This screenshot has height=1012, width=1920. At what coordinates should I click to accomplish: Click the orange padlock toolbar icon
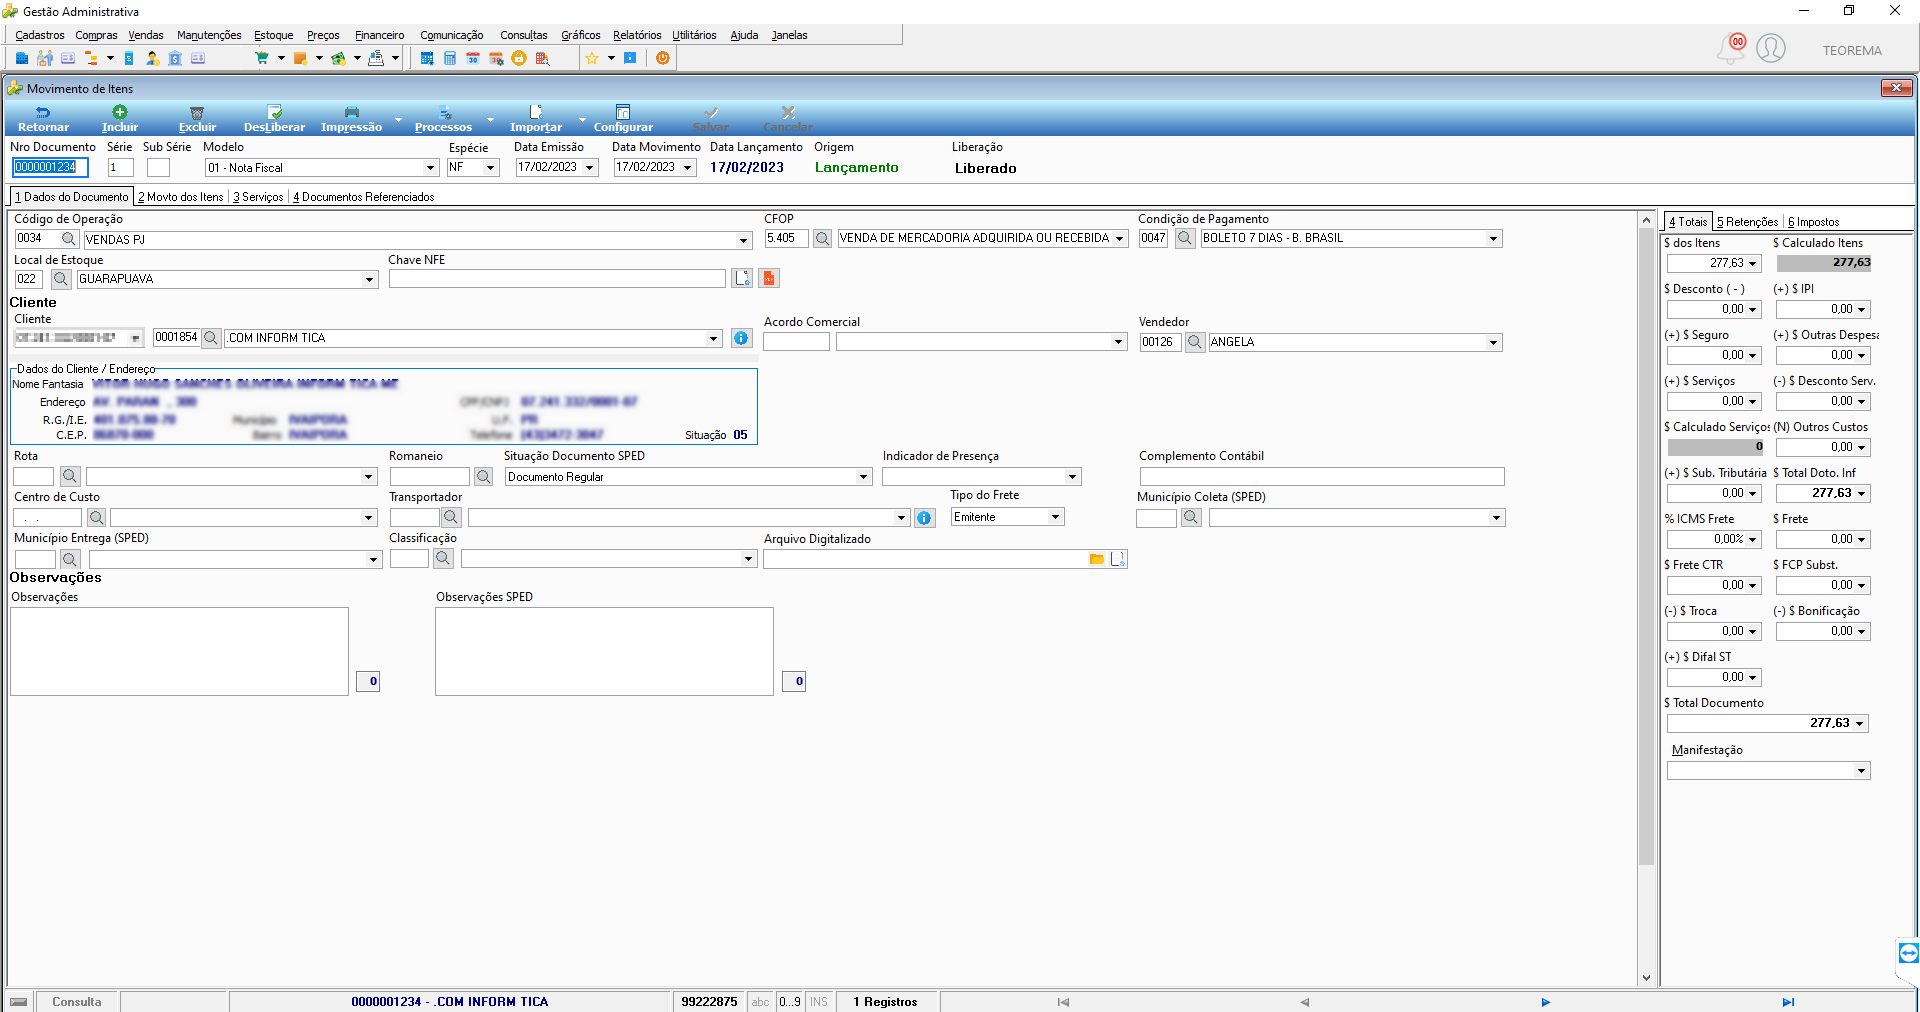[x=519, y=58]
